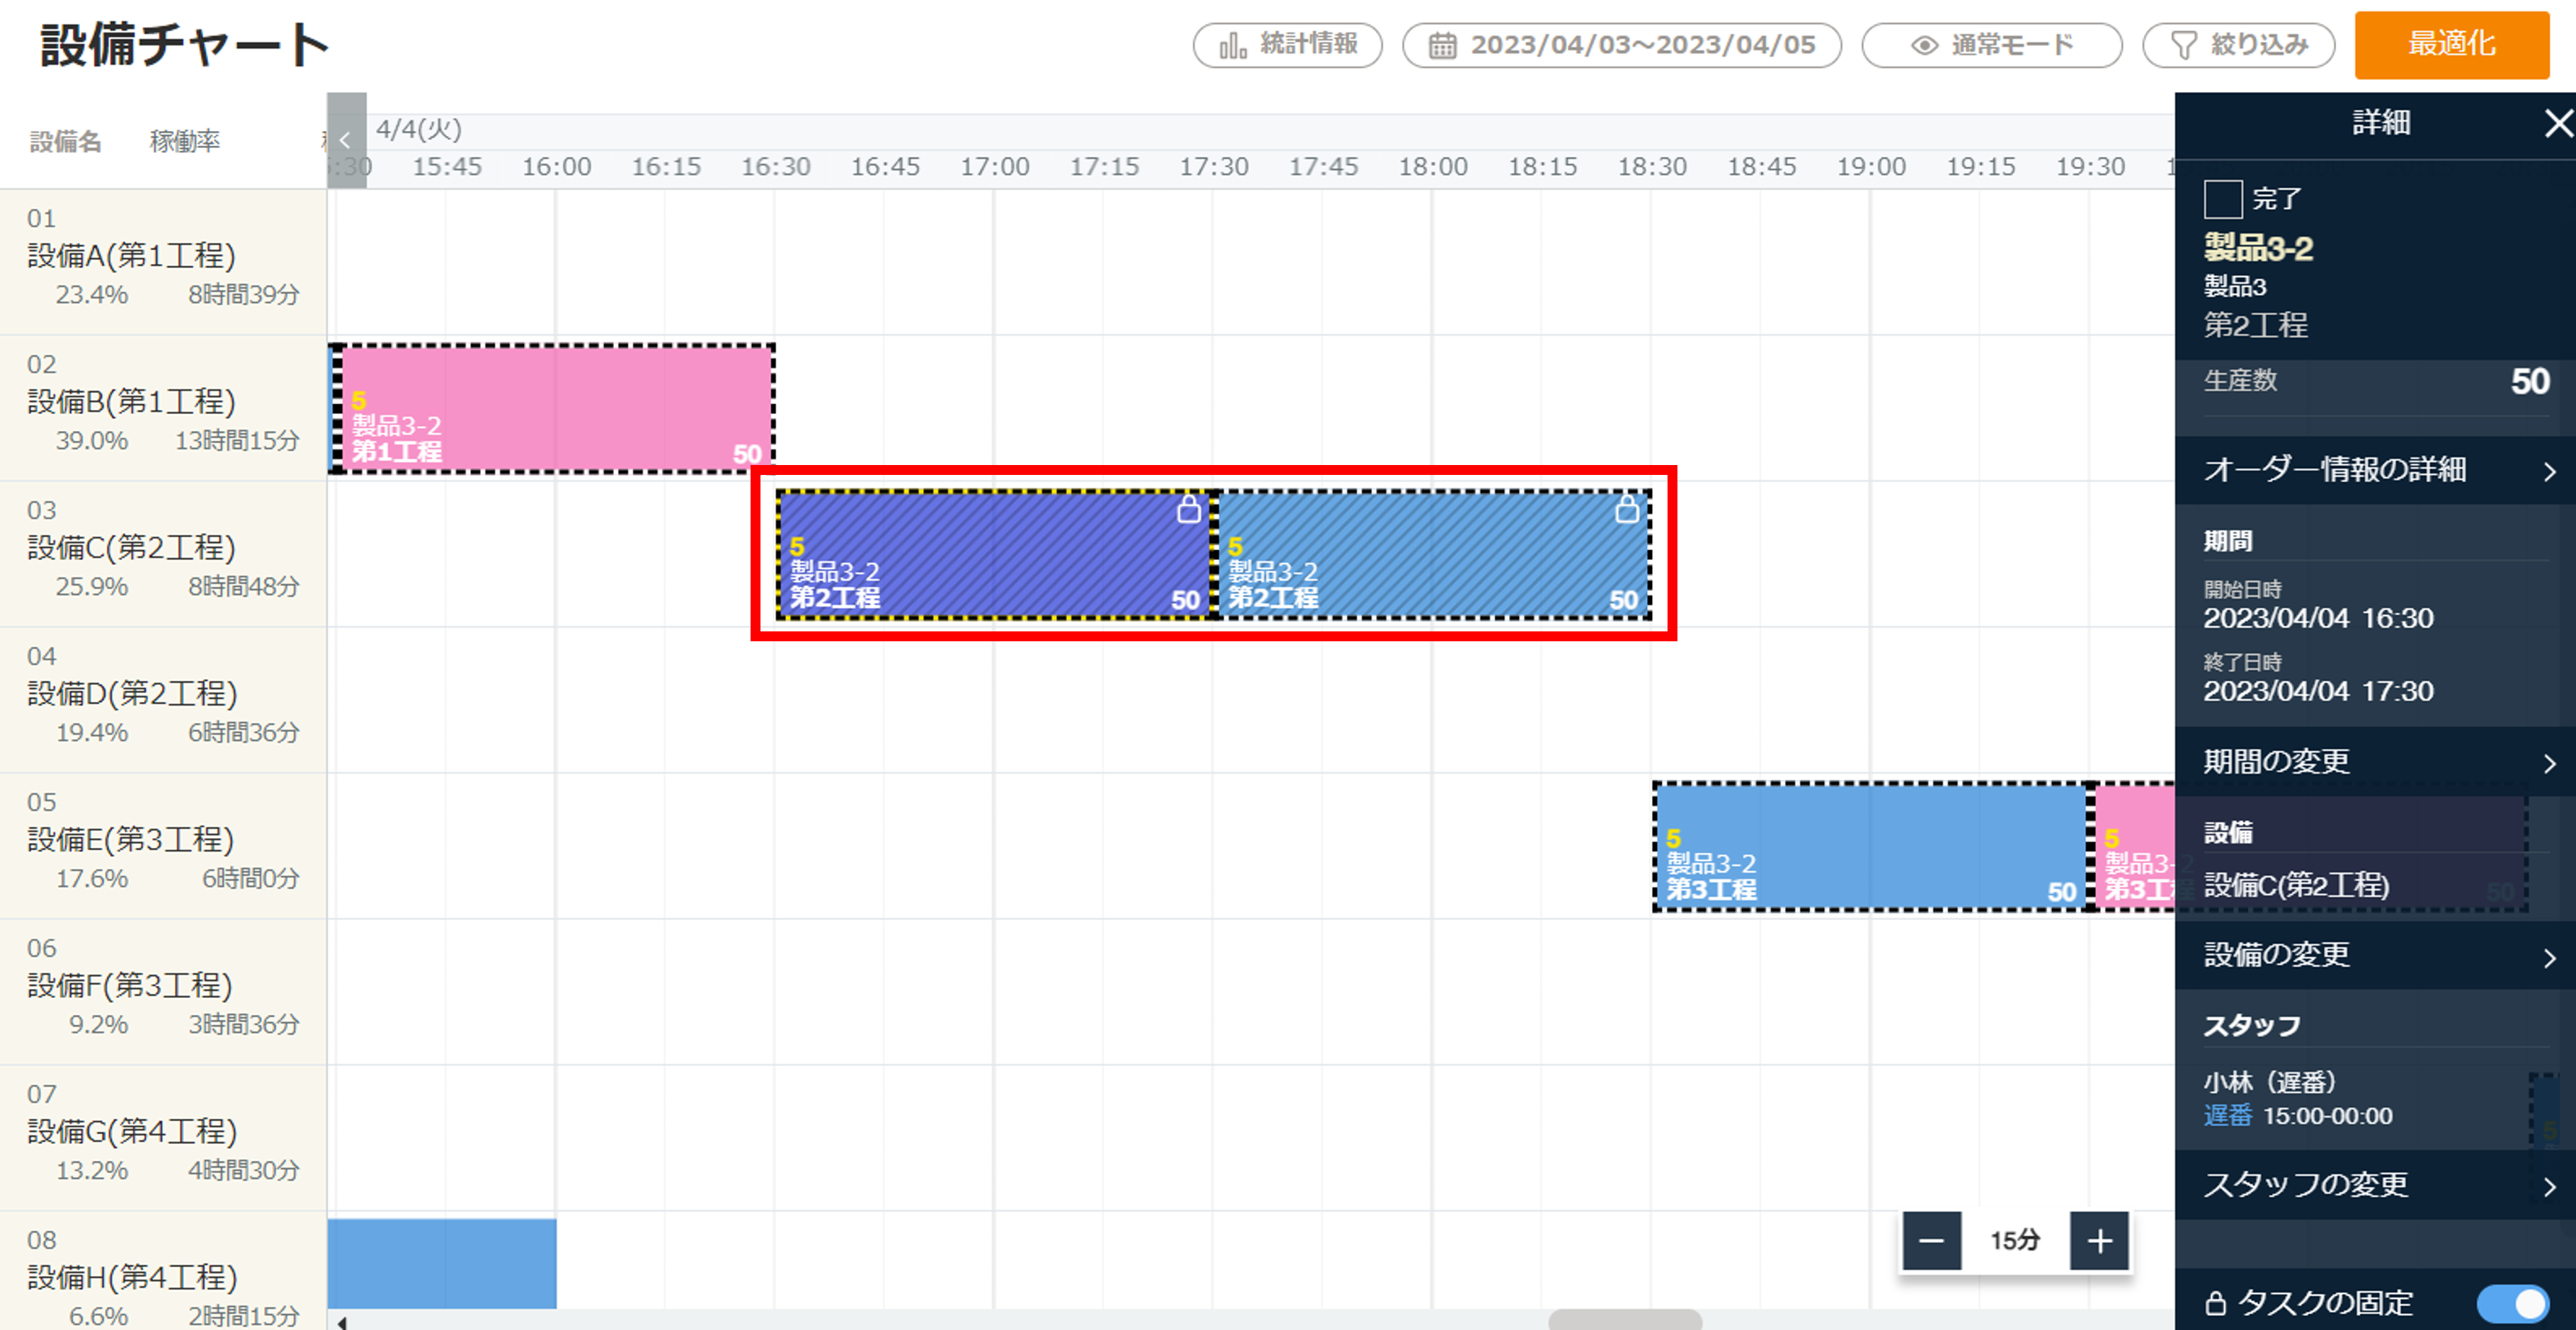Select the 設備H(第4工程) row
This screenshot has height=1330, width=2576.
163,1270
